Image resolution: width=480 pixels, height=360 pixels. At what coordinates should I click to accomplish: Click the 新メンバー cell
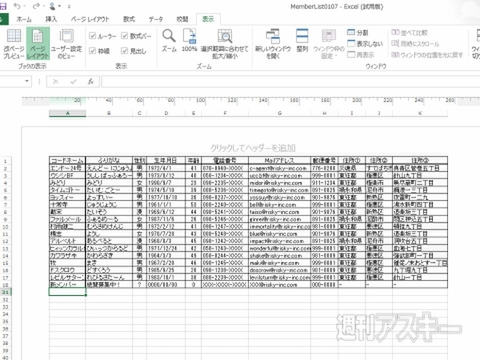pyautogui.click(x=67, y=285)
